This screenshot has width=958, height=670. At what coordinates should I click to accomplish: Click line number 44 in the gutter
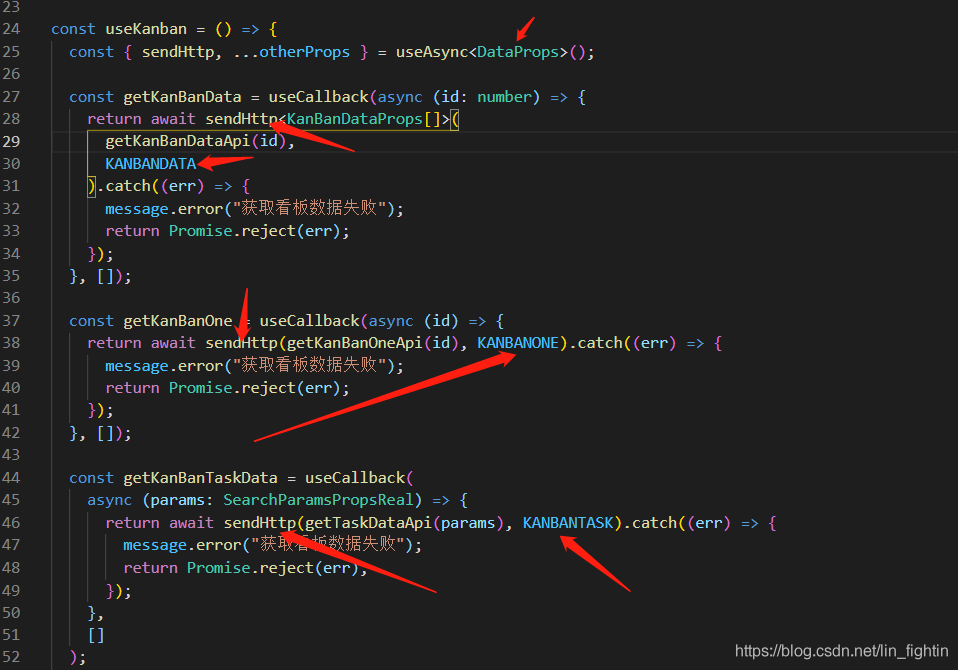pyautogui.click(x=12, y=478)
